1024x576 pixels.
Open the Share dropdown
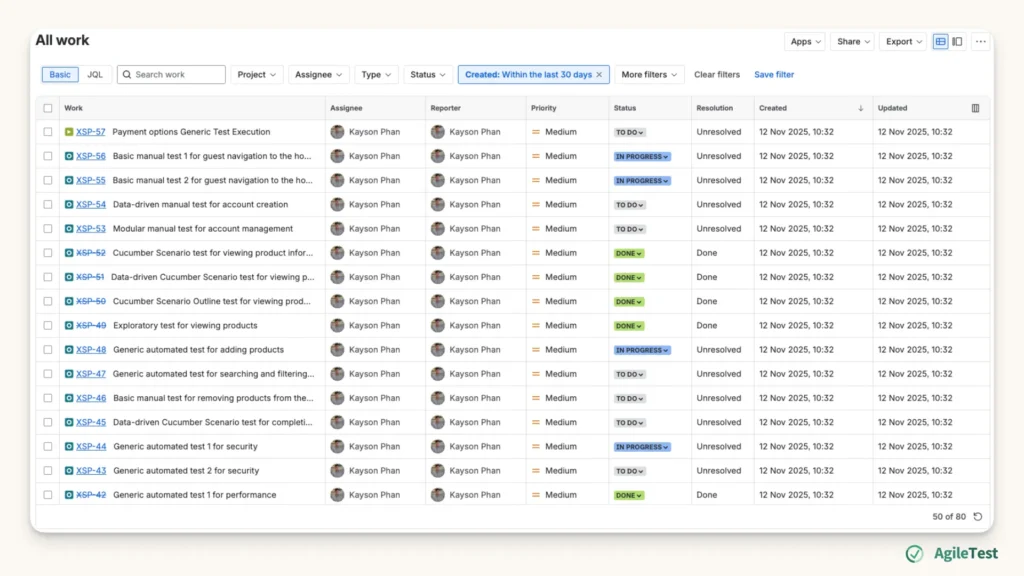pos(853,42)
